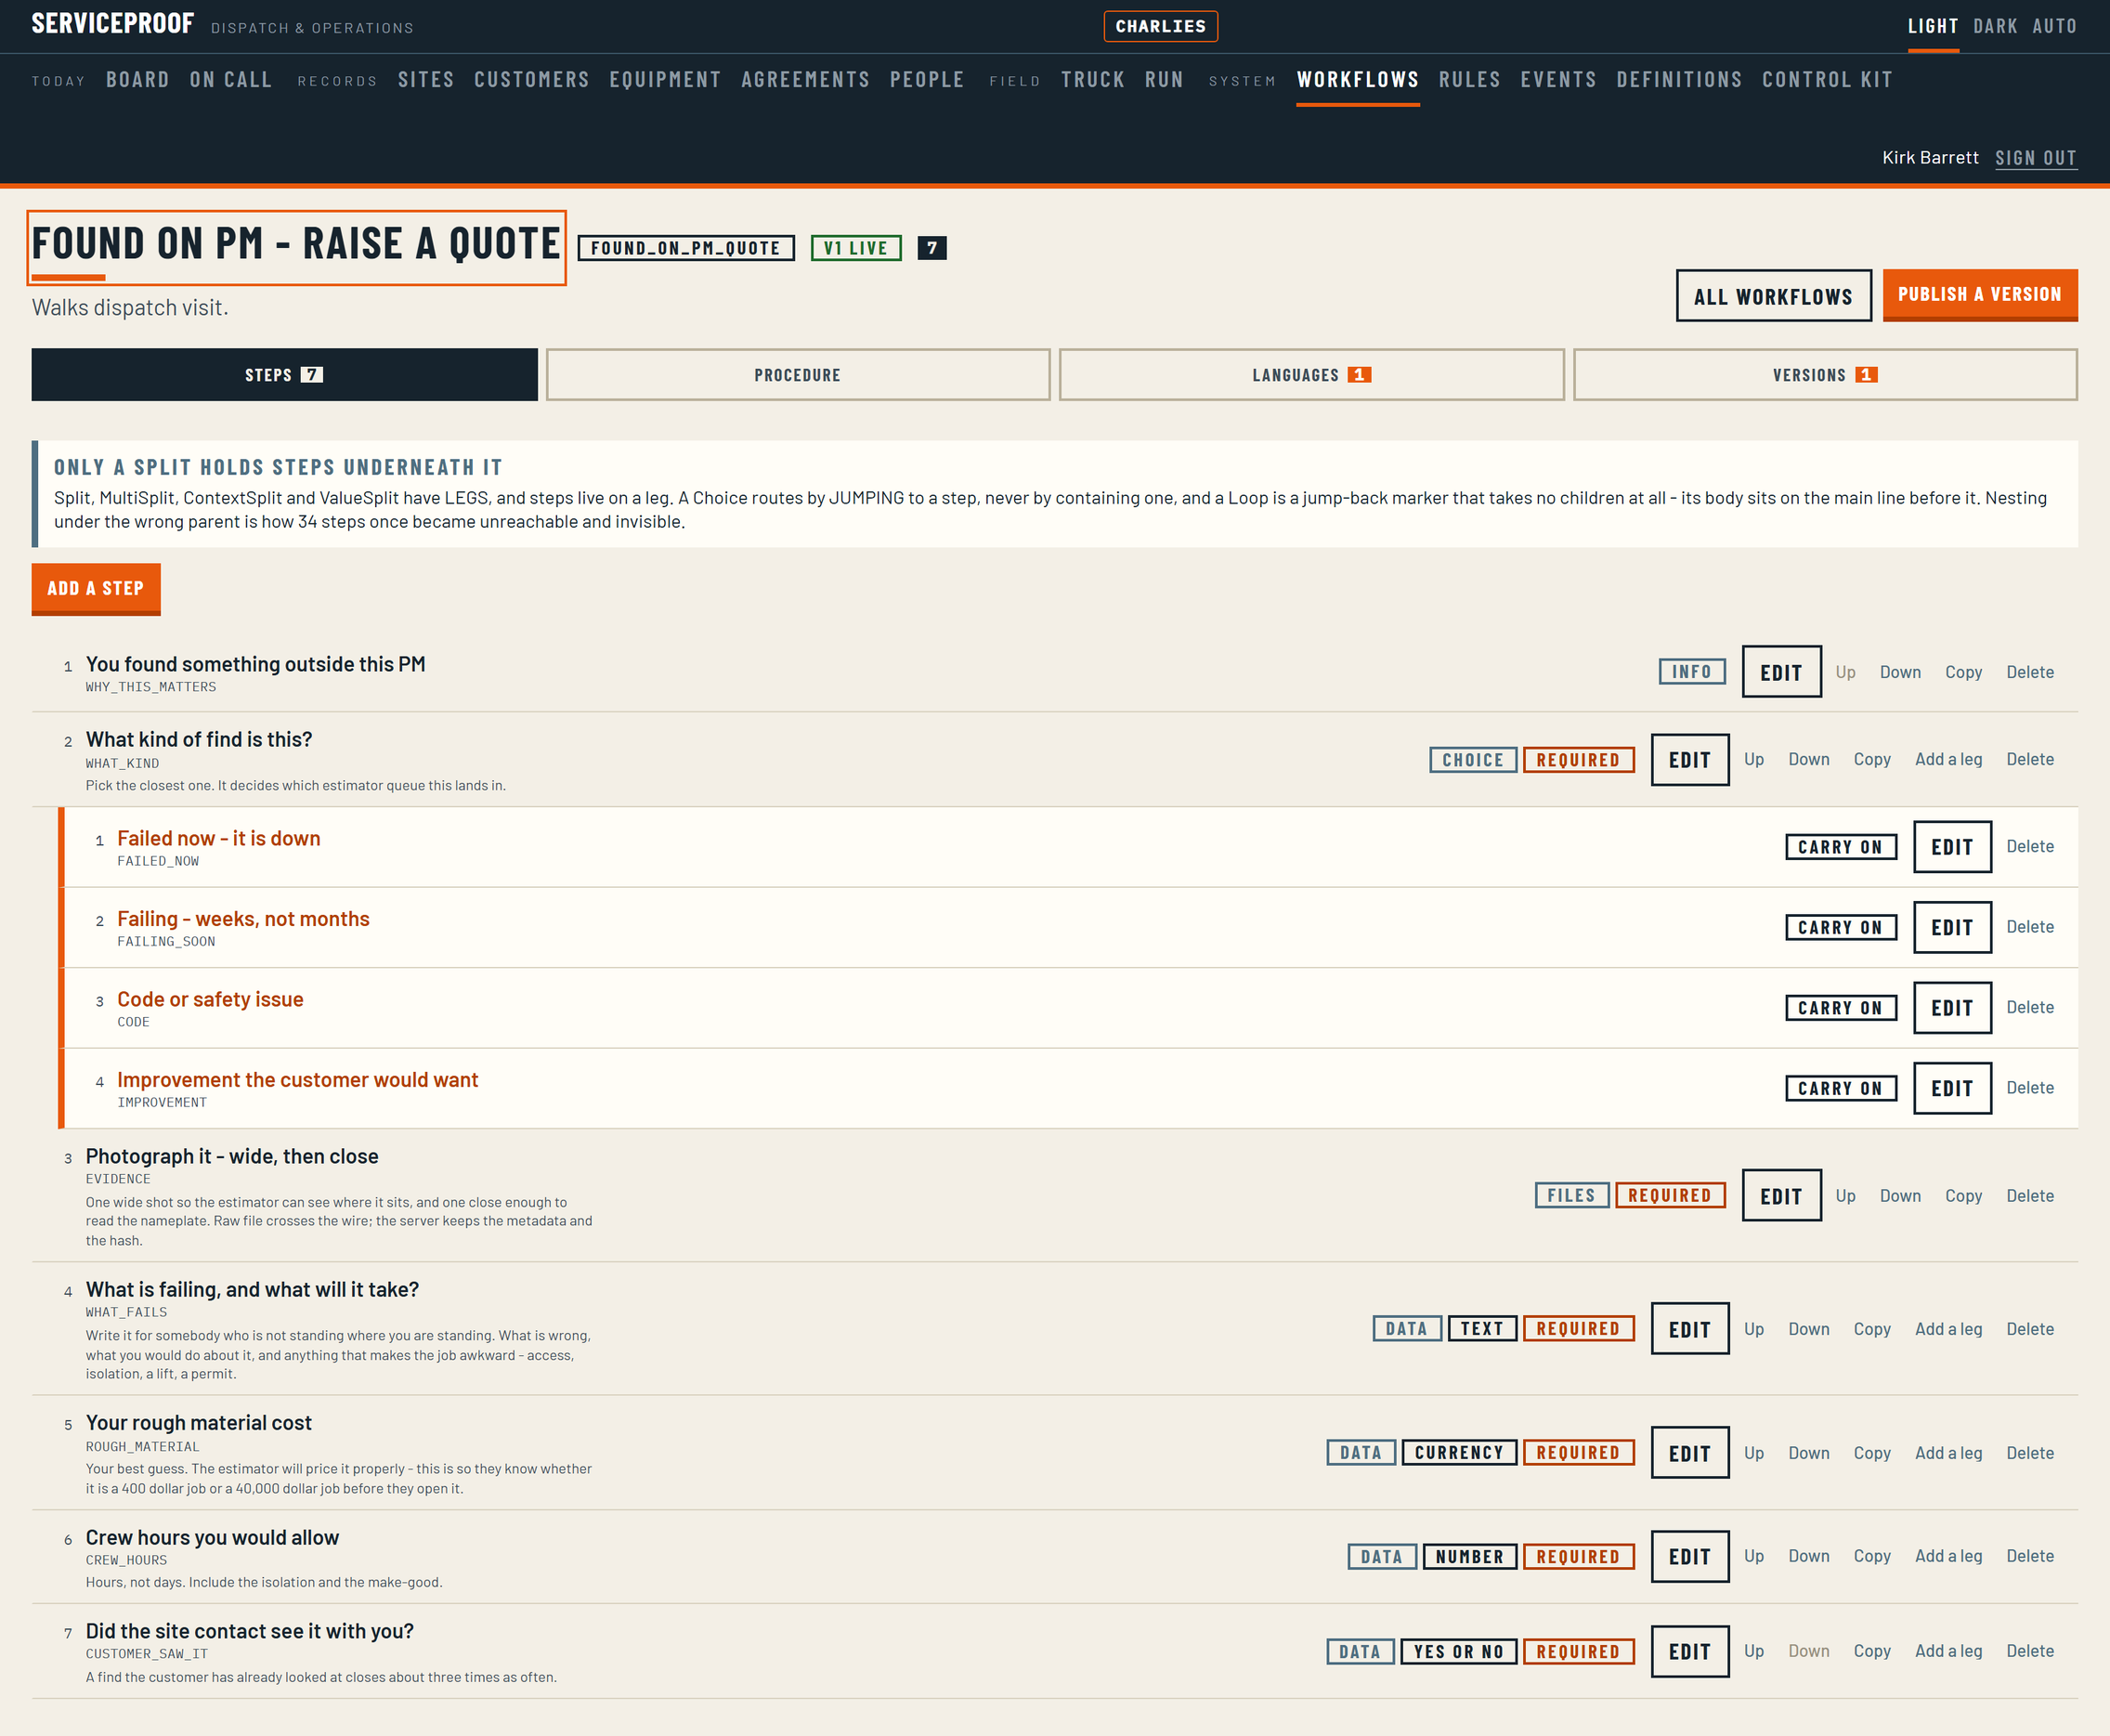The height and width of the screenshot is (1736, 2110).
Task: Copy the 'What is failing' step
Action: 1872,1329
